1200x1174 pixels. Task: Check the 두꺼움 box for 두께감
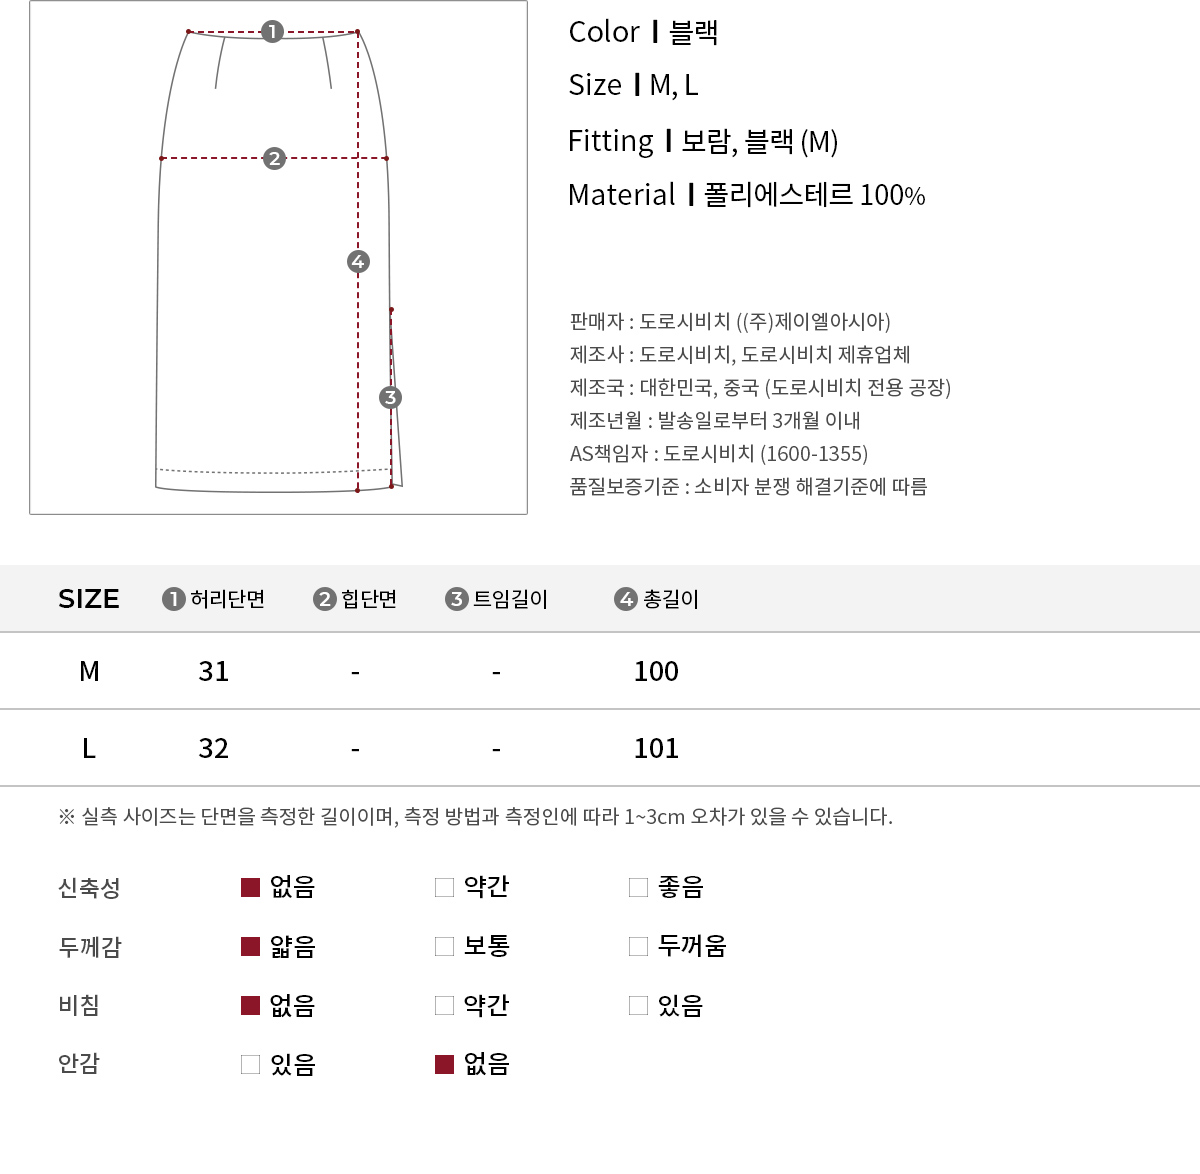639,947
